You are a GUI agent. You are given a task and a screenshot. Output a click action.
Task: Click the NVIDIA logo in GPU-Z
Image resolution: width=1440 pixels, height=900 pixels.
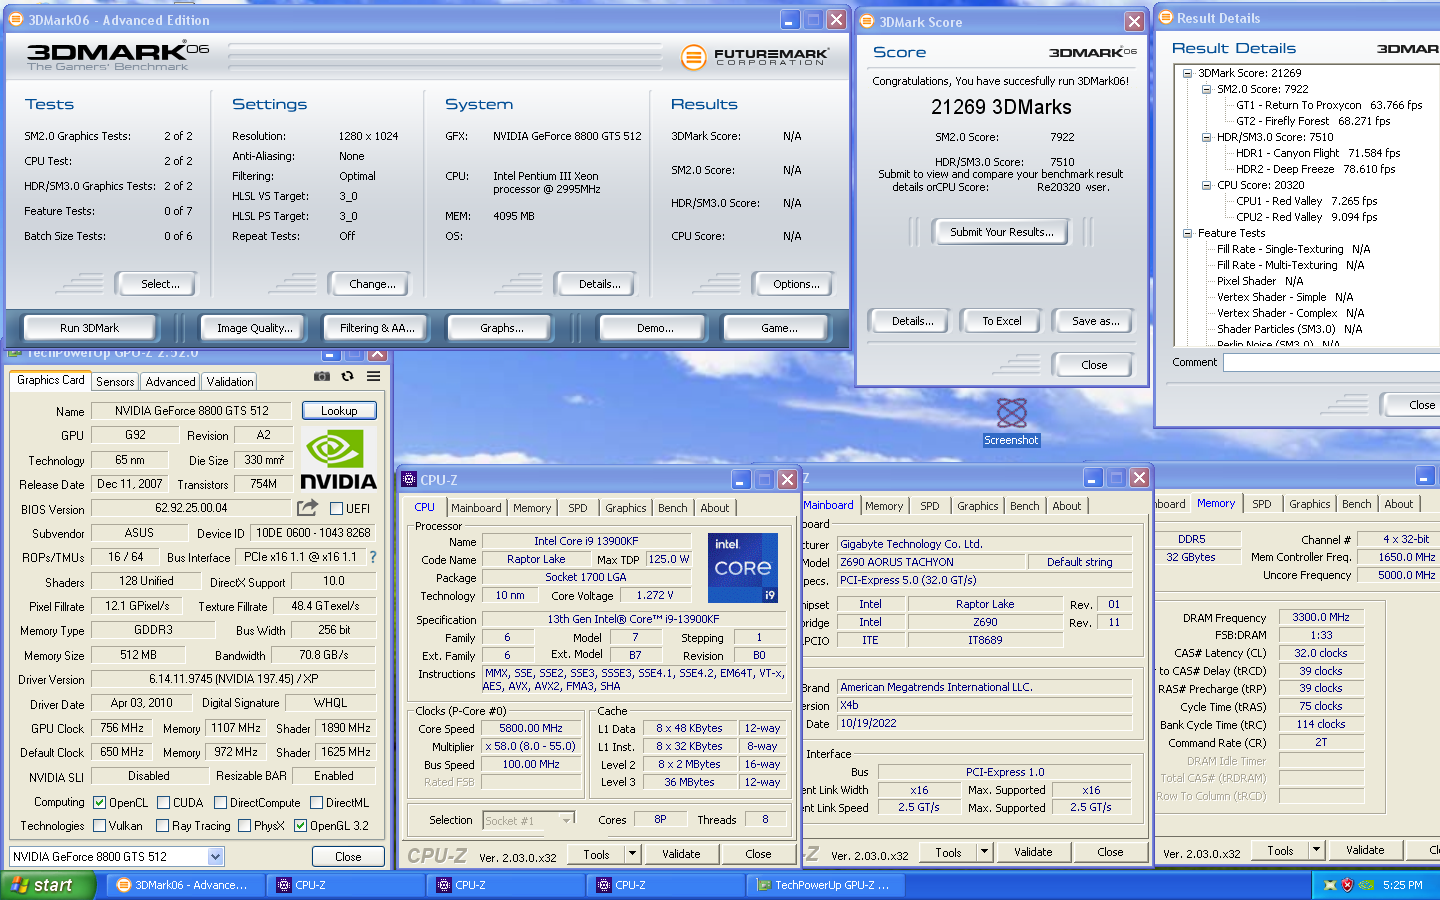(338, 459)
